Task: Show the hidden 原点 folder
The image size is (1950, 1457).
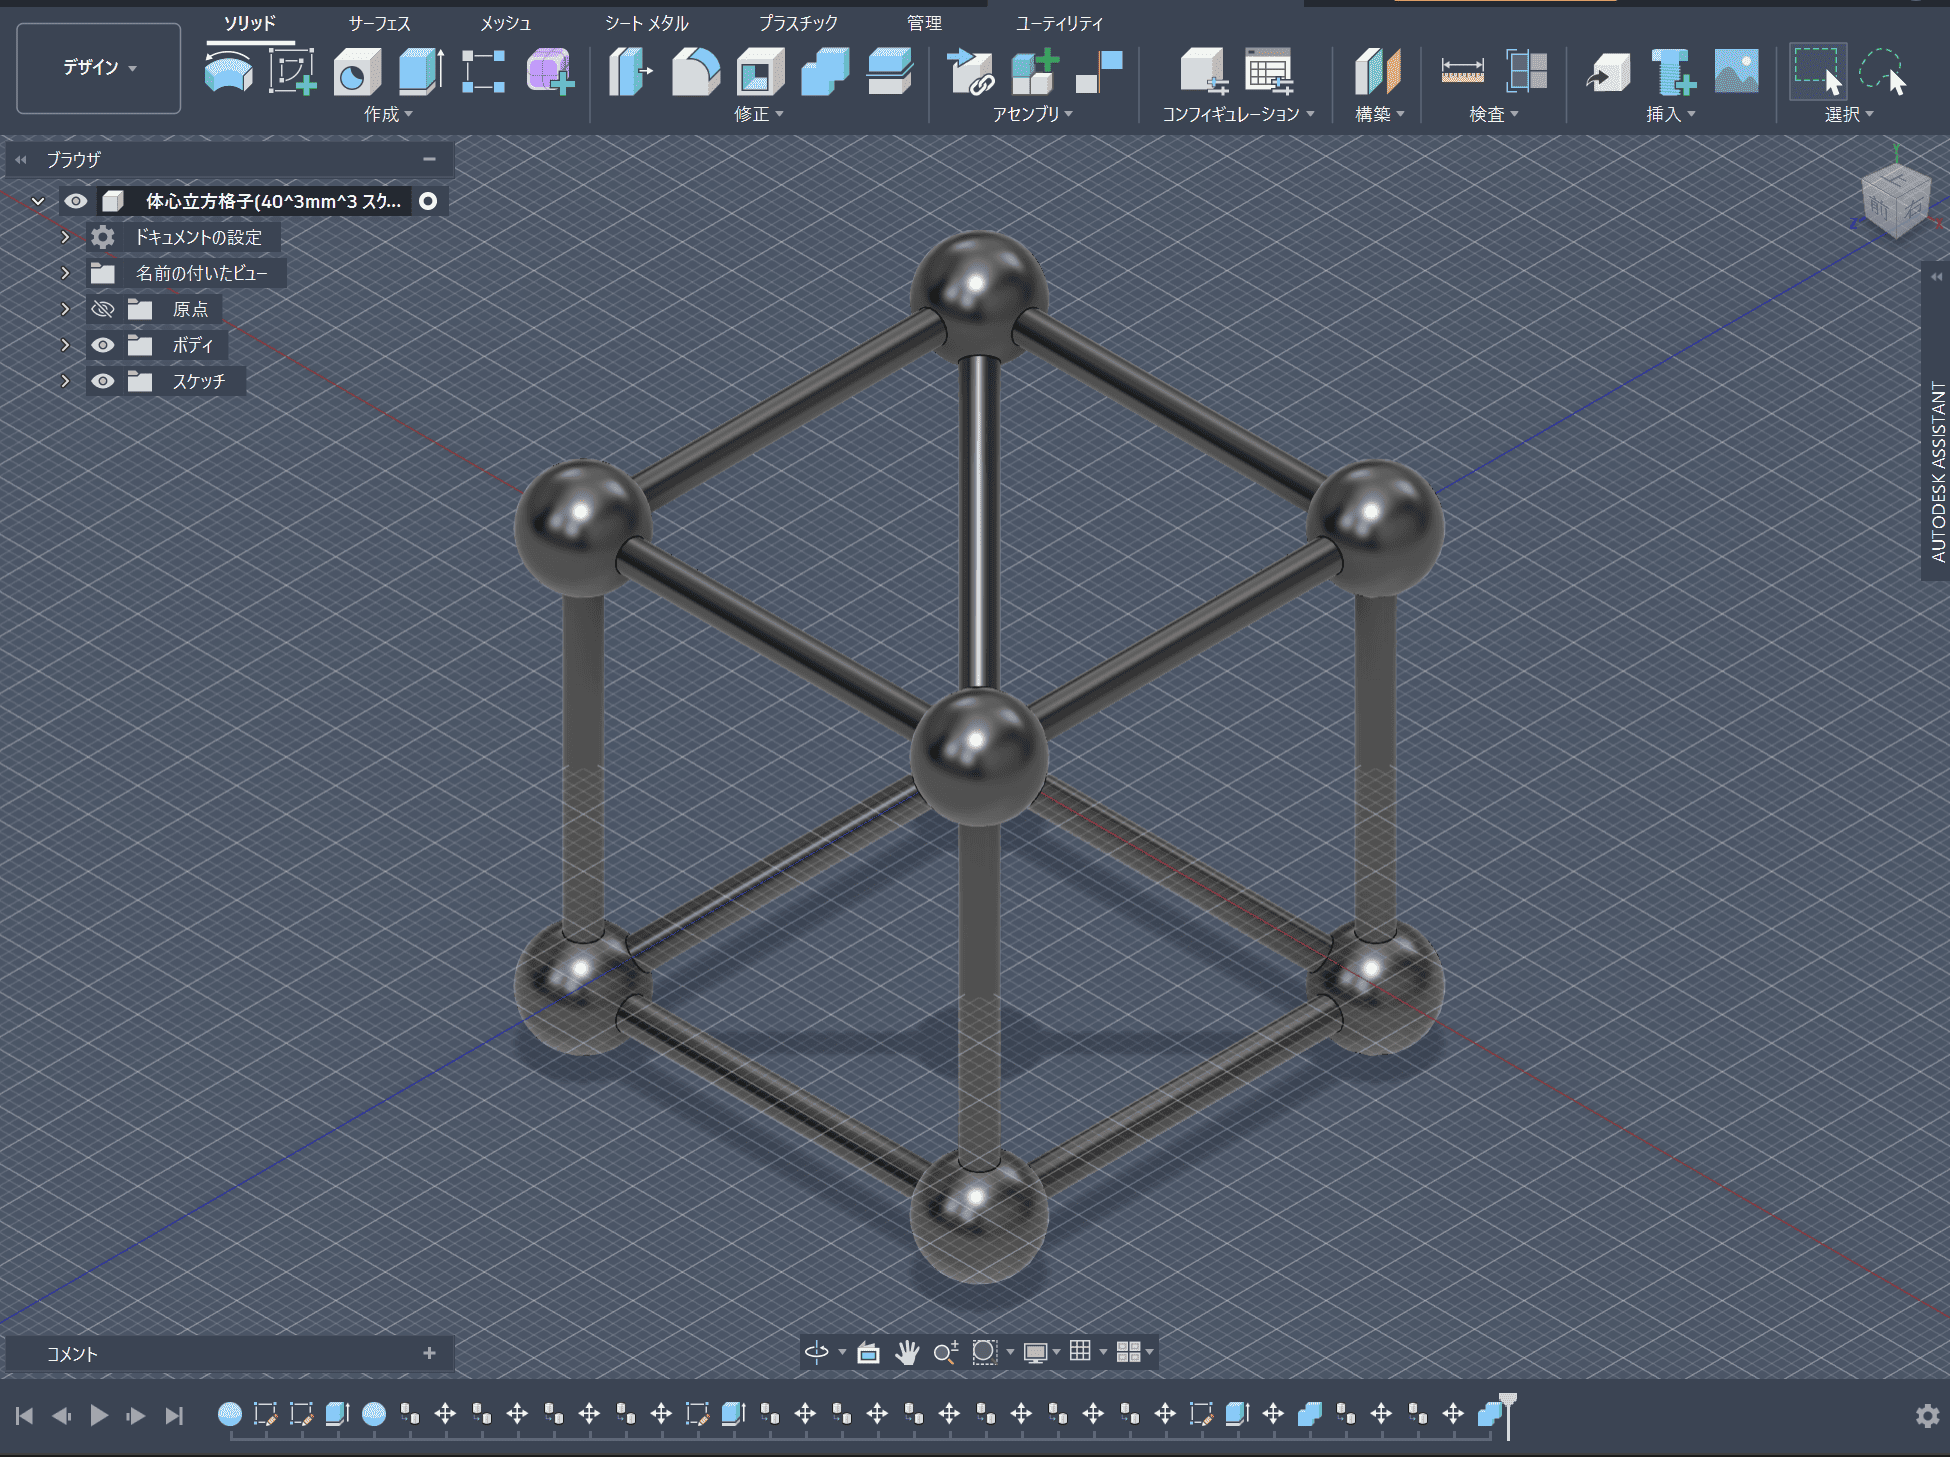Action: click(x=103, y=309)
